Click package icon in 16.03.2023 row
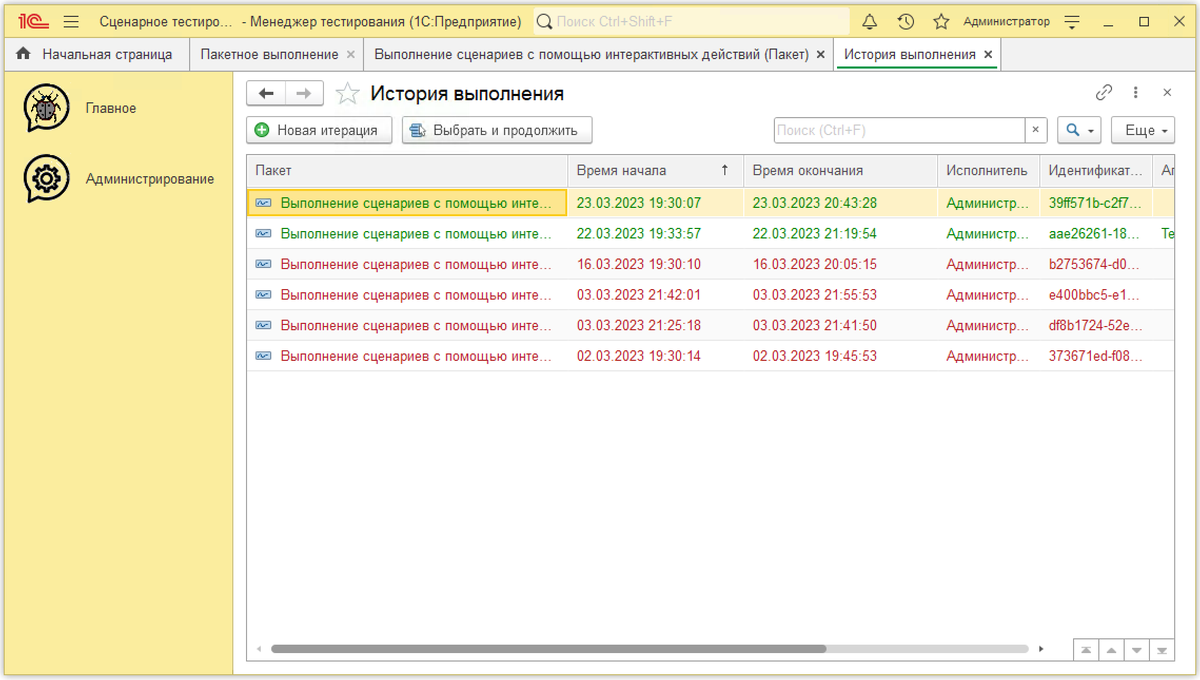 pyautogui.click(x=263, y=264)
